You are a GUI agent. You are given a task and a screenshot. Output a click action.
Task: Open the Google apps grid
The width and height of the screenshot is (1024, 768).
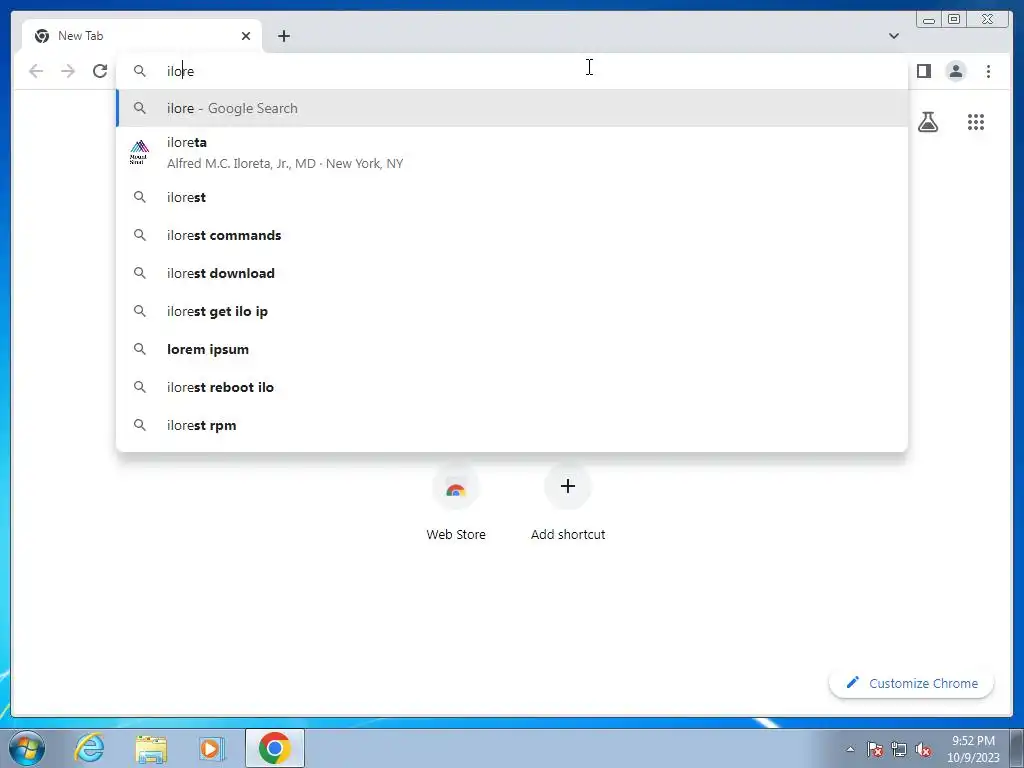(x=976, y=122)
